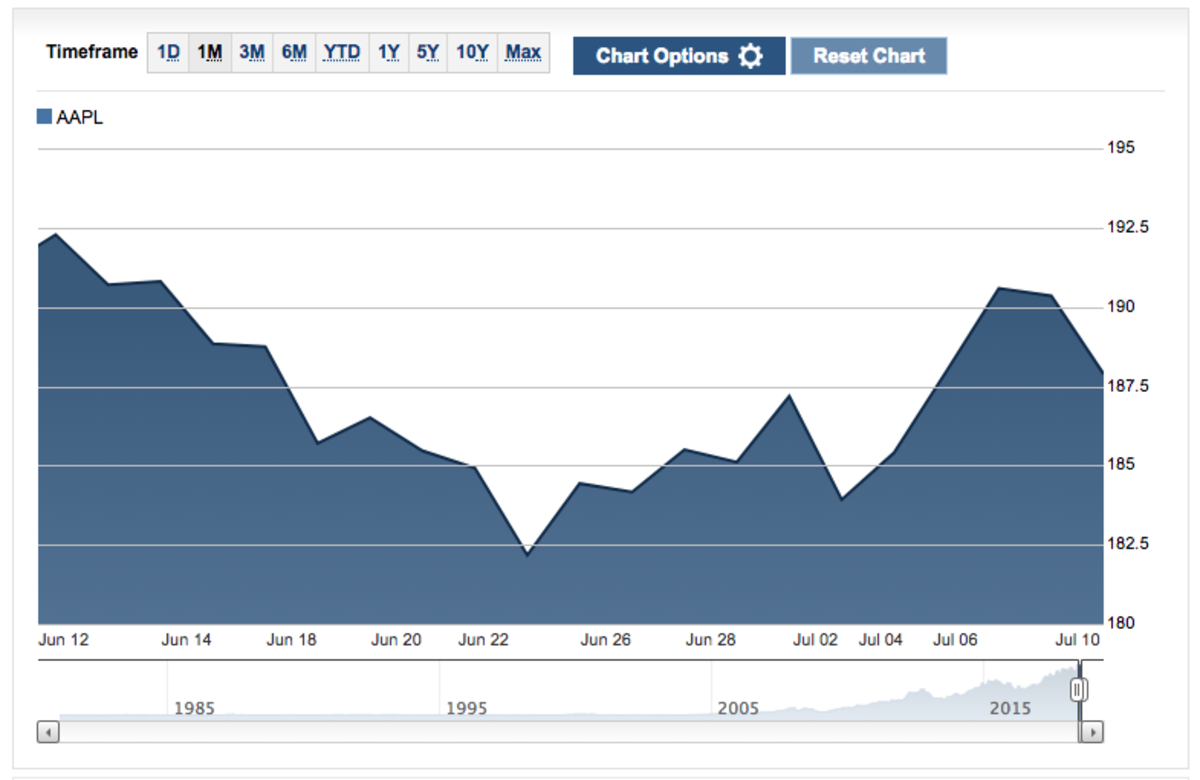Screen dimensions: 1200x780
Task: Click the navigator scrollbar track
Action: point(560,732)
